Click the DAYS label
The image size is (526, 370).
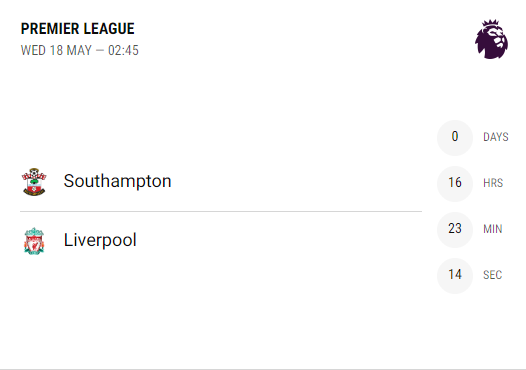tap(496, 137)
